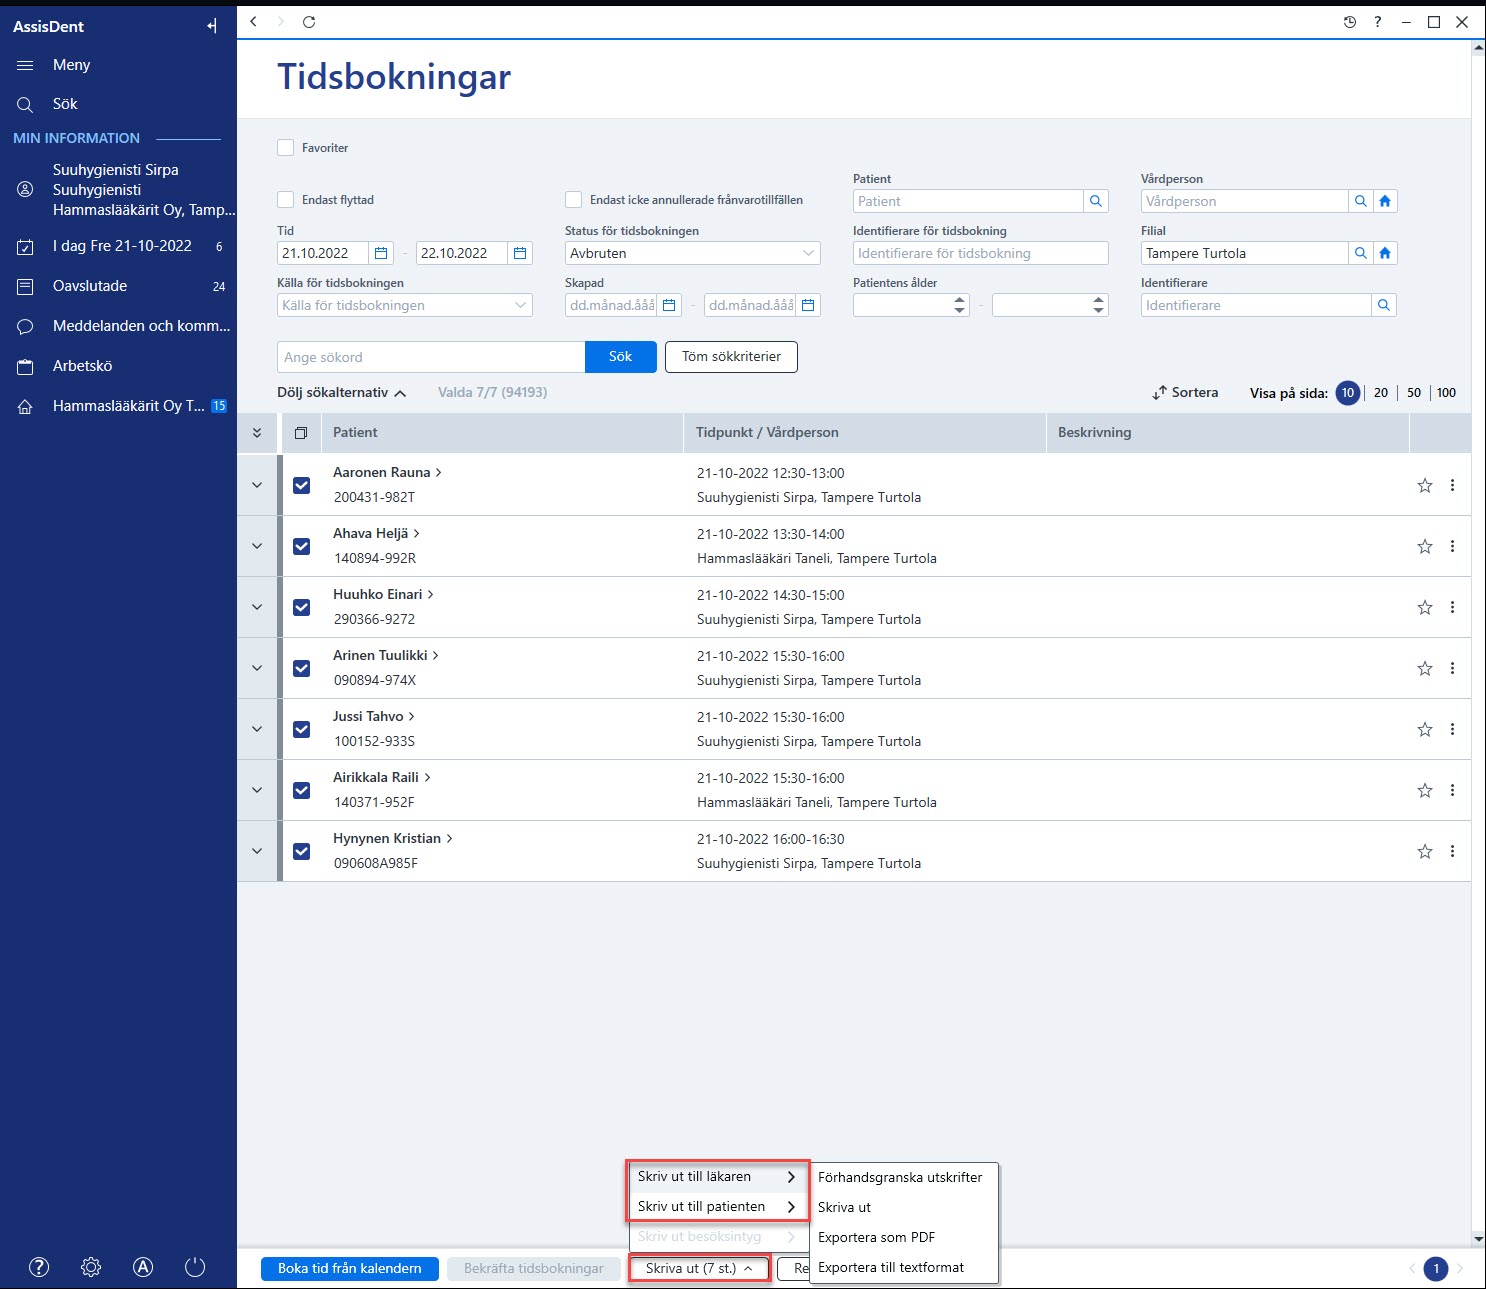Collapse Dölj sökalternativ section
Screen dimensions: 1486x1289
(x=342, y=393)
